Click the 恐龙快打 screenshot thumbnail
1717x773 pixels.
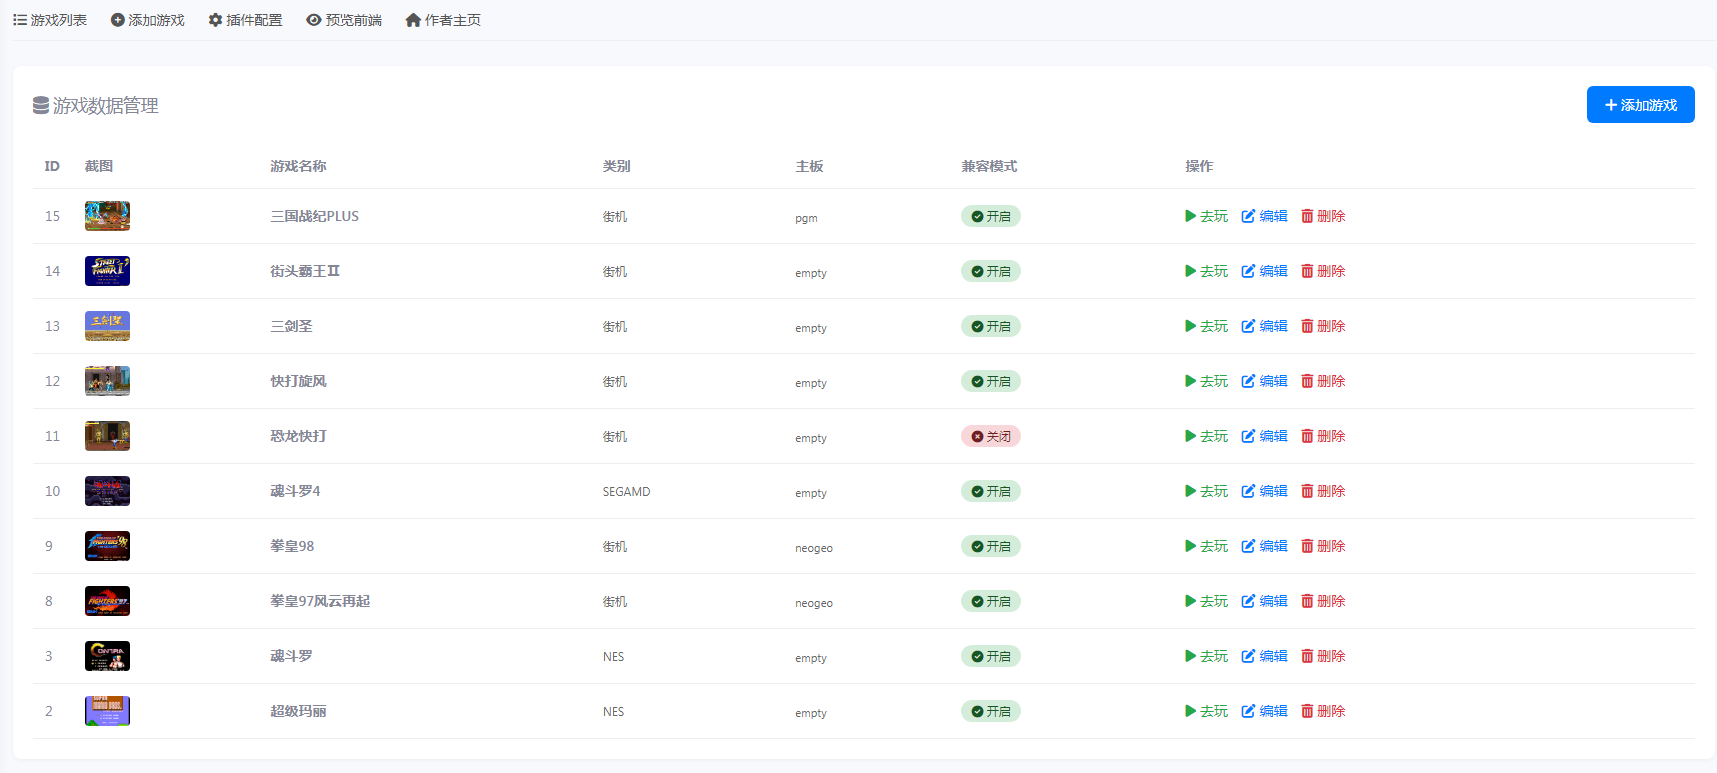point(107,436)
